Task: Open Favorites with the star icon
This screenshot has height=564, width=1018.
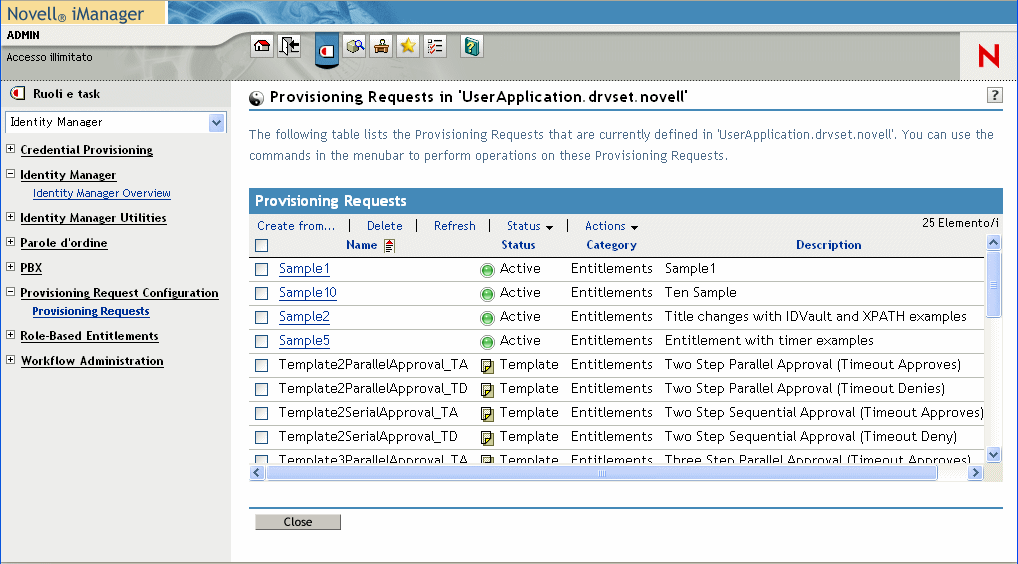Action: point(408,46)
